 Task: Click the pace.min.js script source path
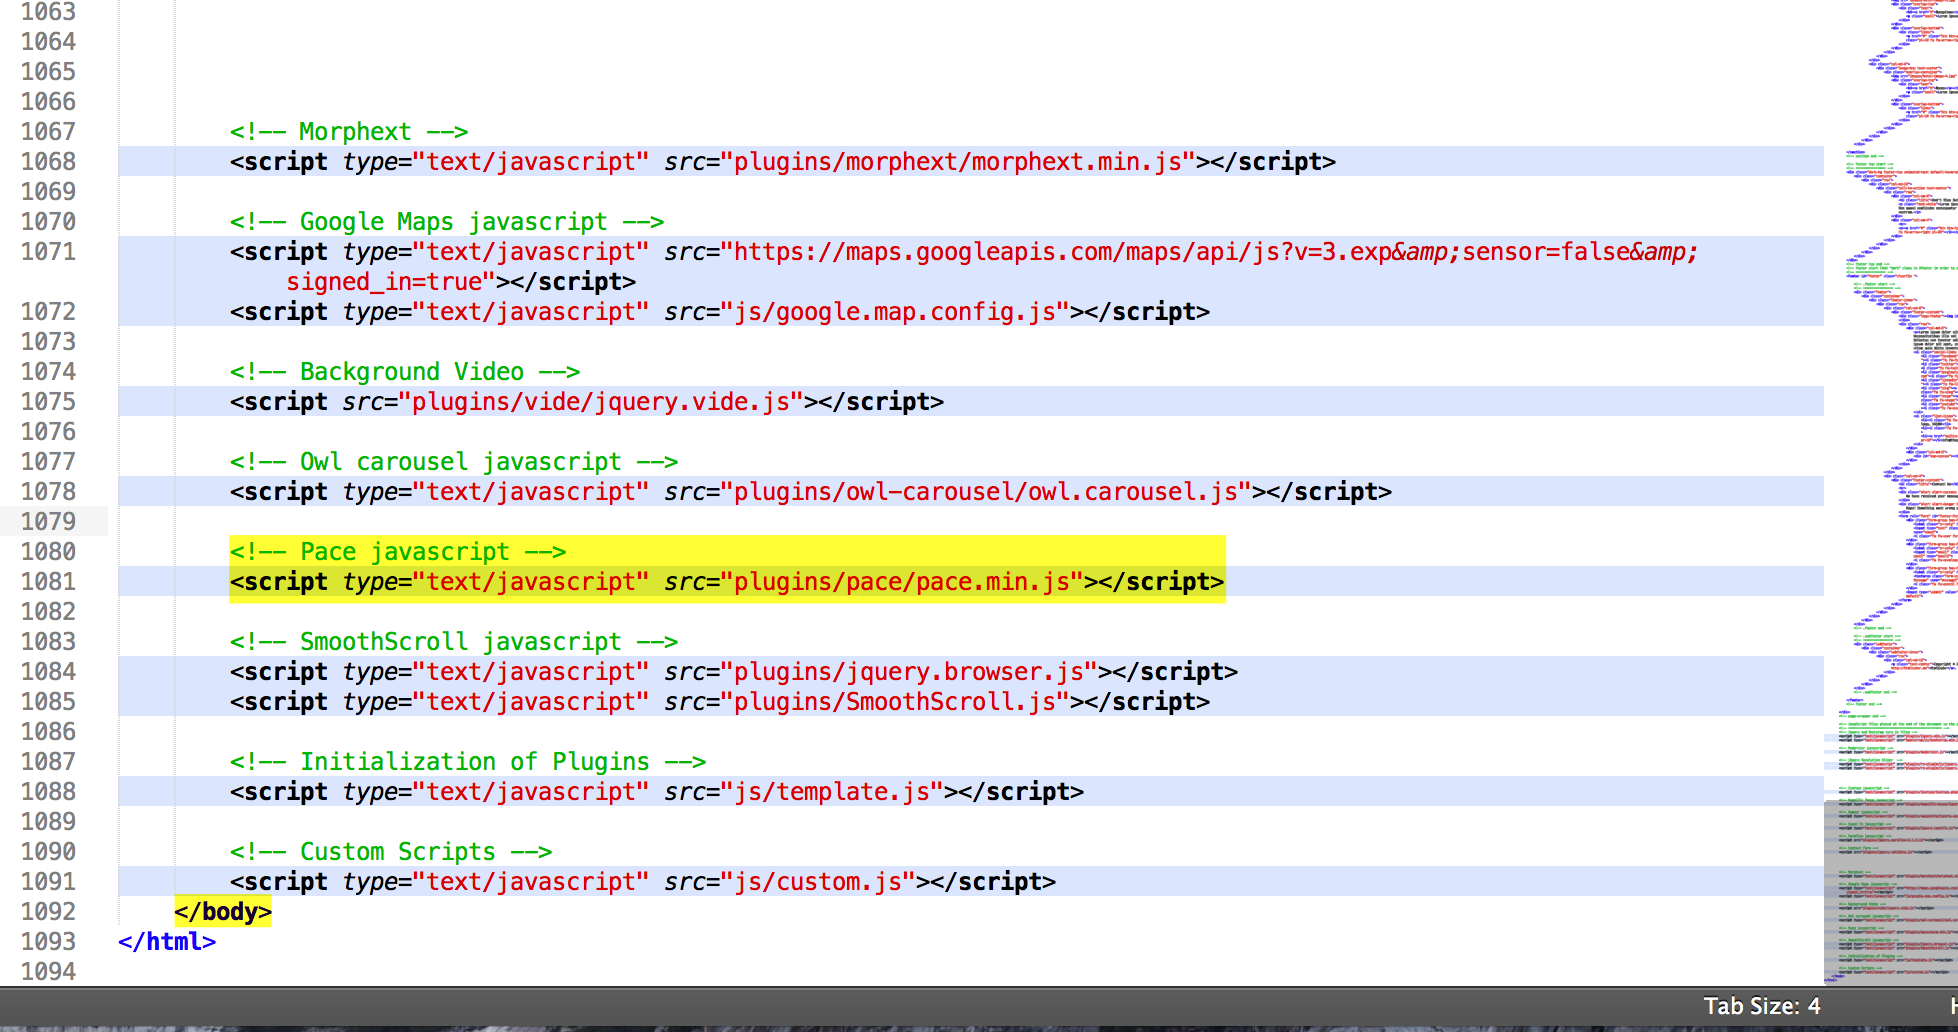pyautogui.click(x=907, y=581)
